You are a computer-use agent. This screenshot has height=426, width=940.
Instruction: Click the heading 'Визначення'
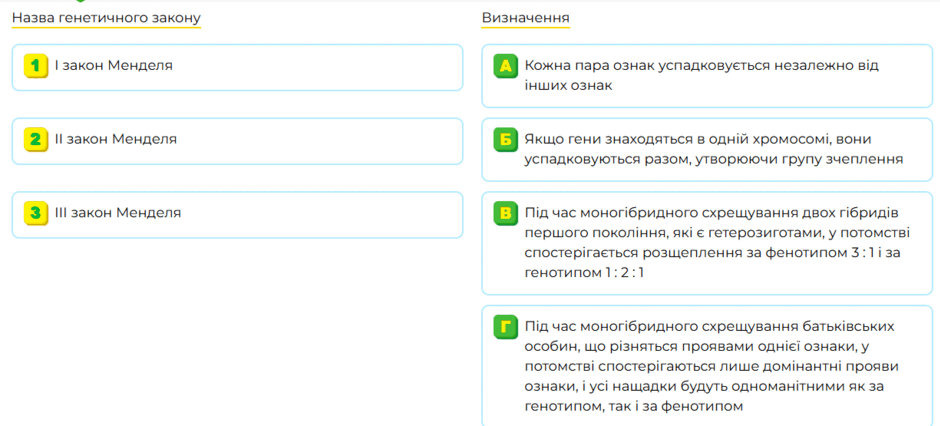(x=526, y=19)
